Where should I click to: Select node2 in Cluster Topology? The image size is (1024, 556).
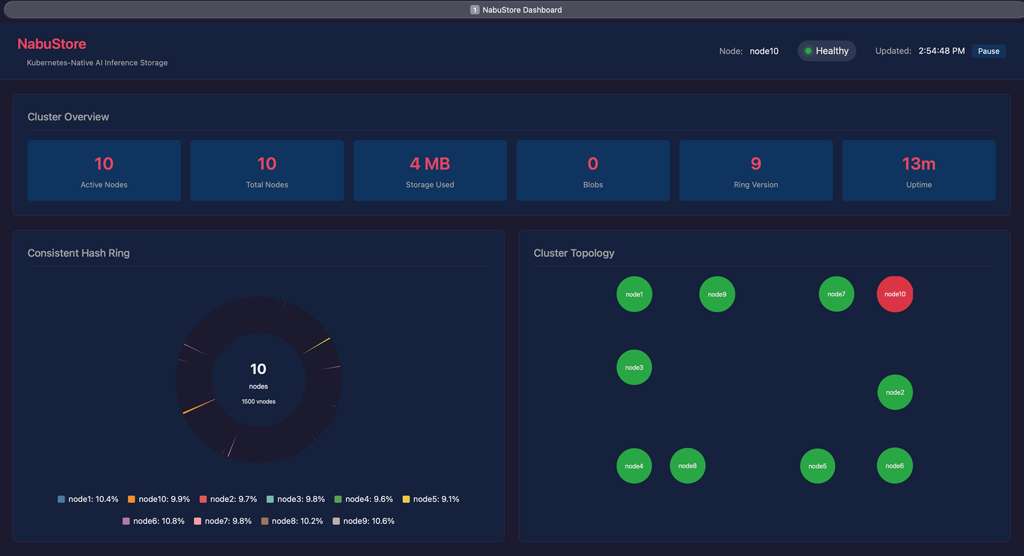click(x=895, y=392)
